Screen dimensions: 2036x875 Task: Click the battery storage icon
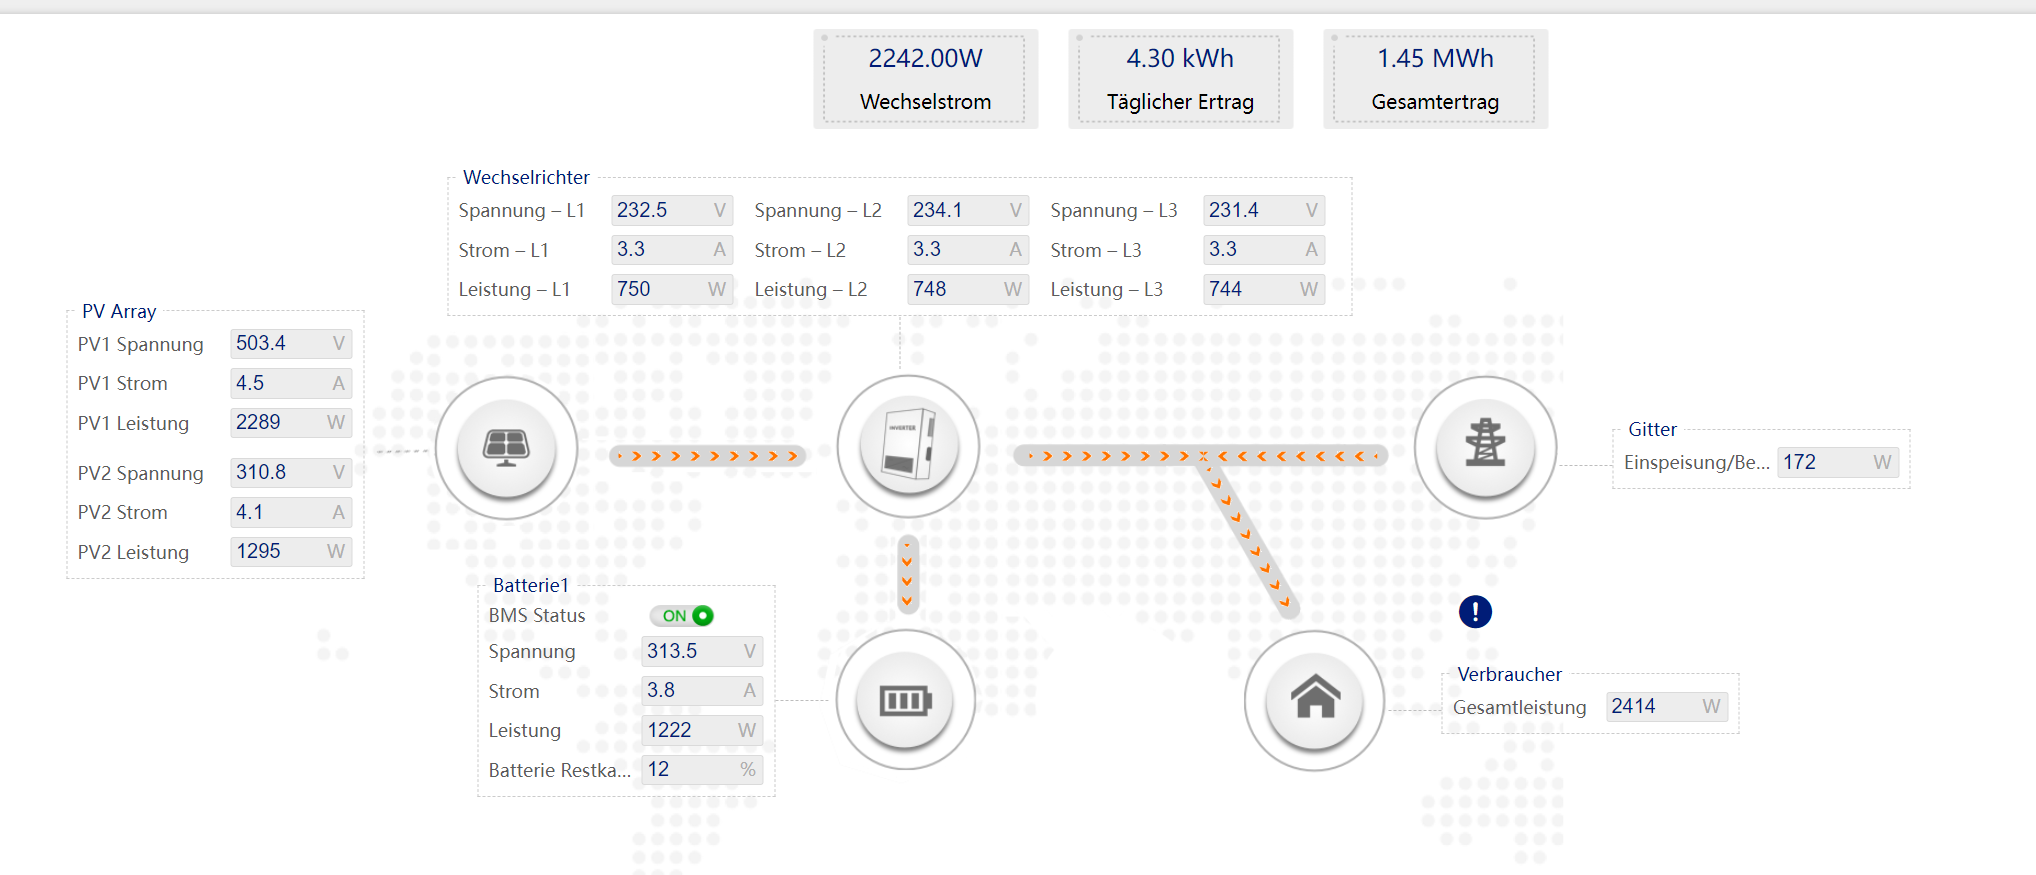905,700
